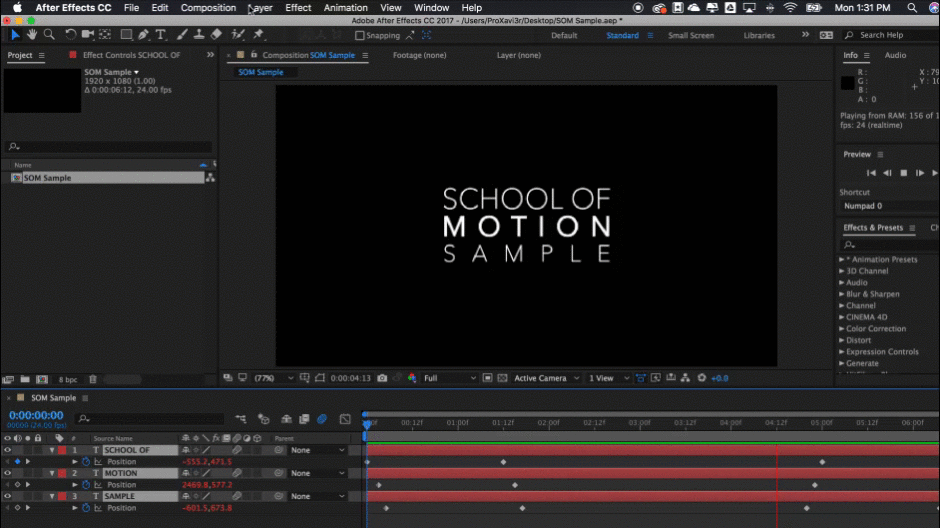This screenshot has height=528, width=940.
Task: Select the Roto Brush tool
Action: click(x=238, y=35)
